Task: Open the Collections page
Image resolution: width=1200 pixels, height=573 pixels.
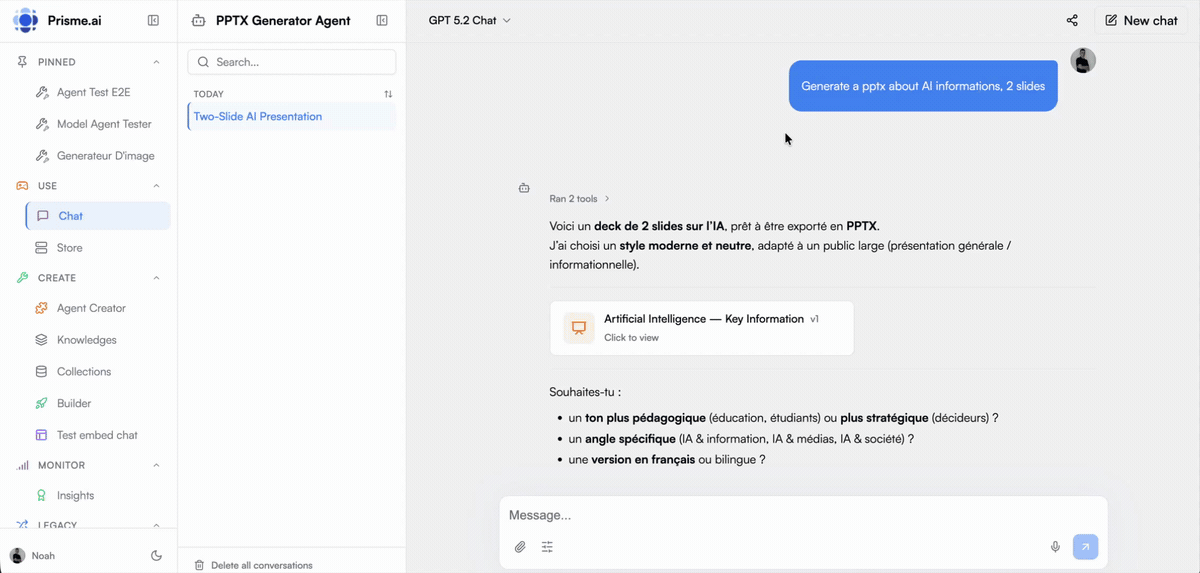Action: coord(84,372)
